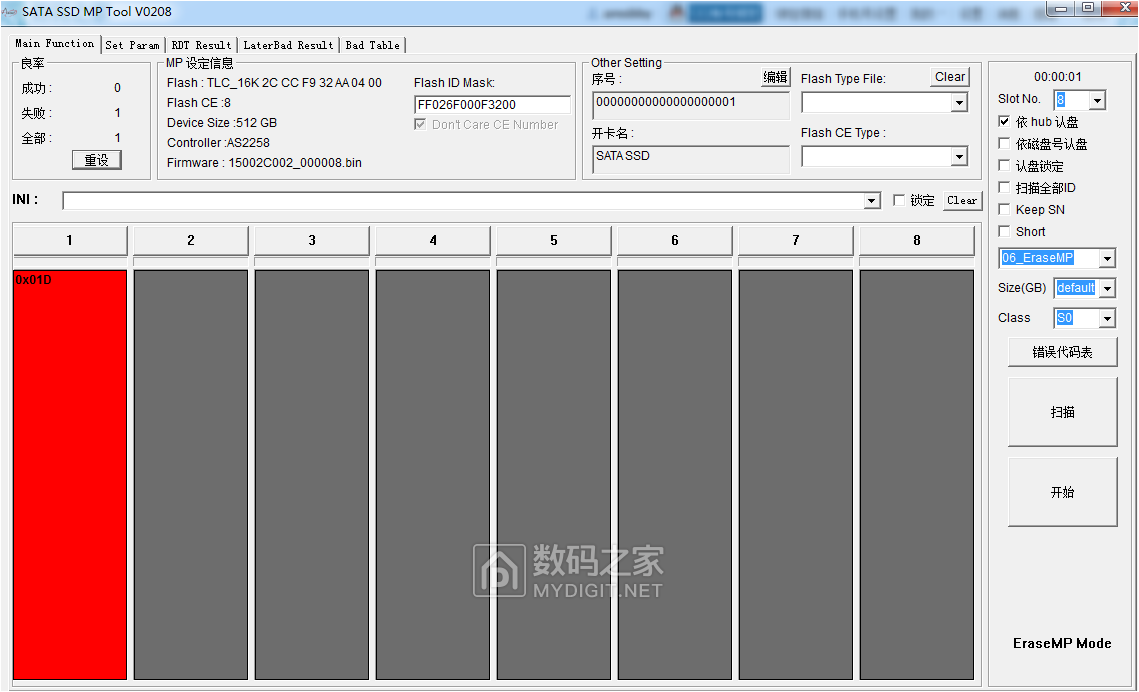Click slot 8 header button
The image size is (1139, 692).
(917, 240)
